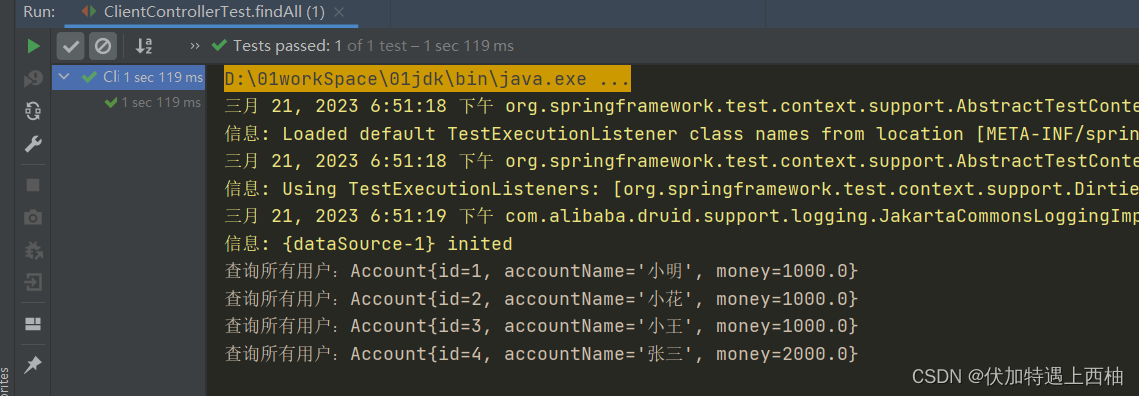Expand the hidden toolbar items chevron
The width and height of the screenshot is (1139, 396).
[x=195, y=47]
